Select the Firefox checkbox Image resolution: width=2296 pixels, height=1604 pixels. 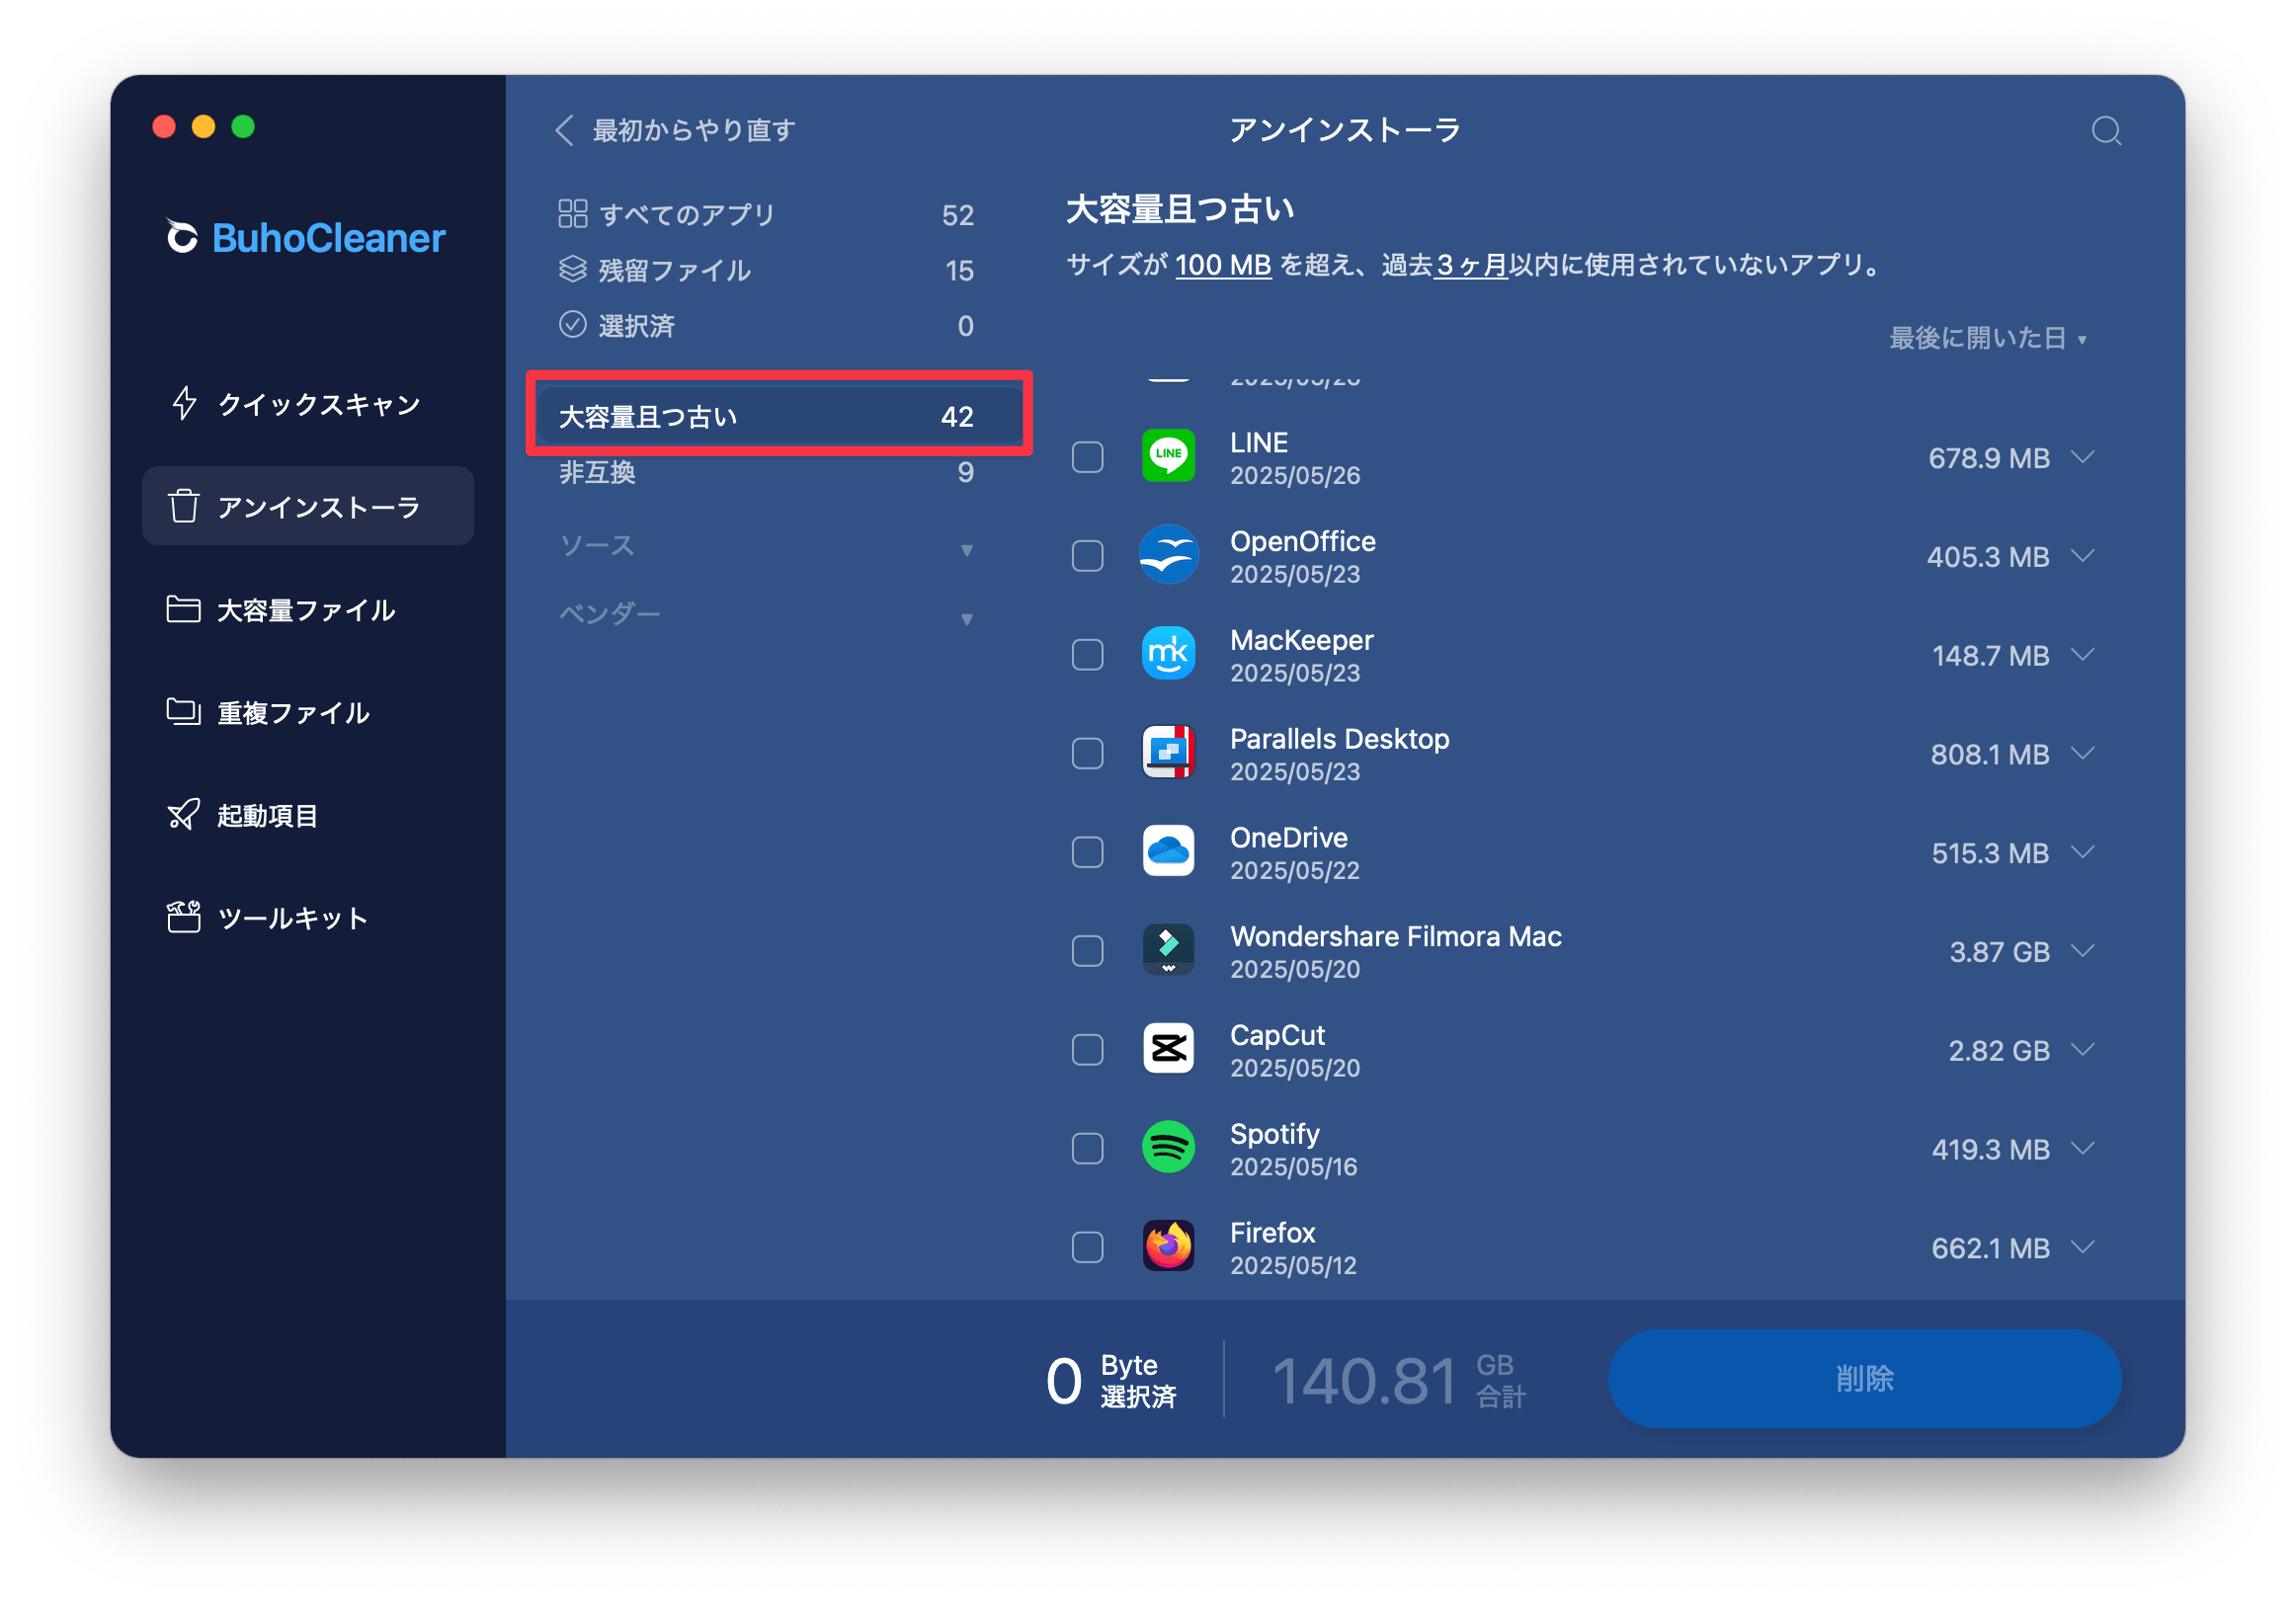tap(1087, 1248)
